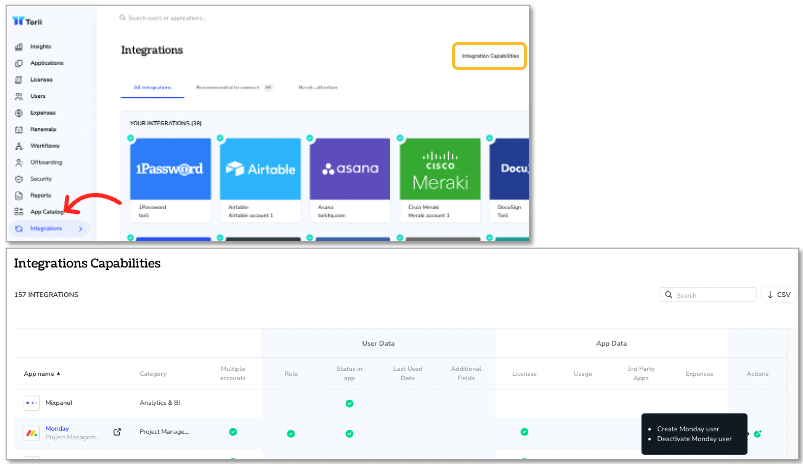803x464 pixels.
Task: Switch to Recommended to connect tab
Action: 234,88
